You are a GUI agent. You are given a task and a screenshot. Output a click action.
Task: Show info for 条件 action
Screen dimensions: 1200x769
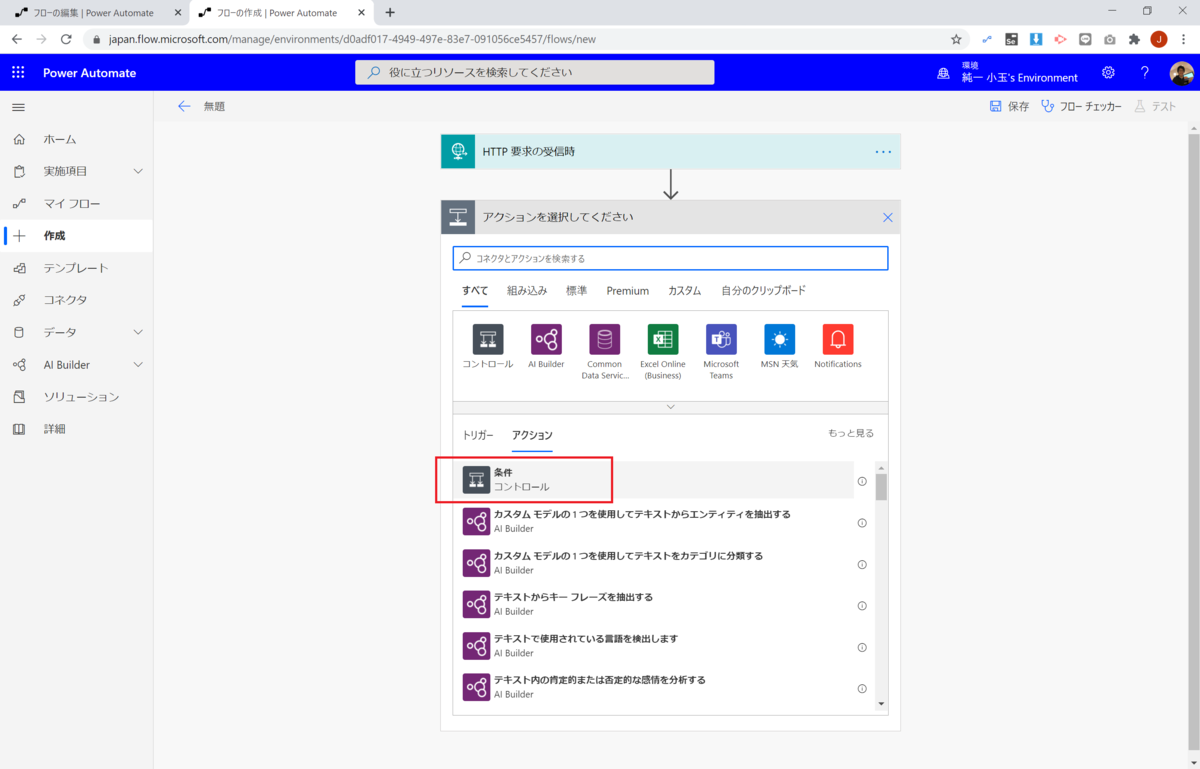click(x=862, y=481)
